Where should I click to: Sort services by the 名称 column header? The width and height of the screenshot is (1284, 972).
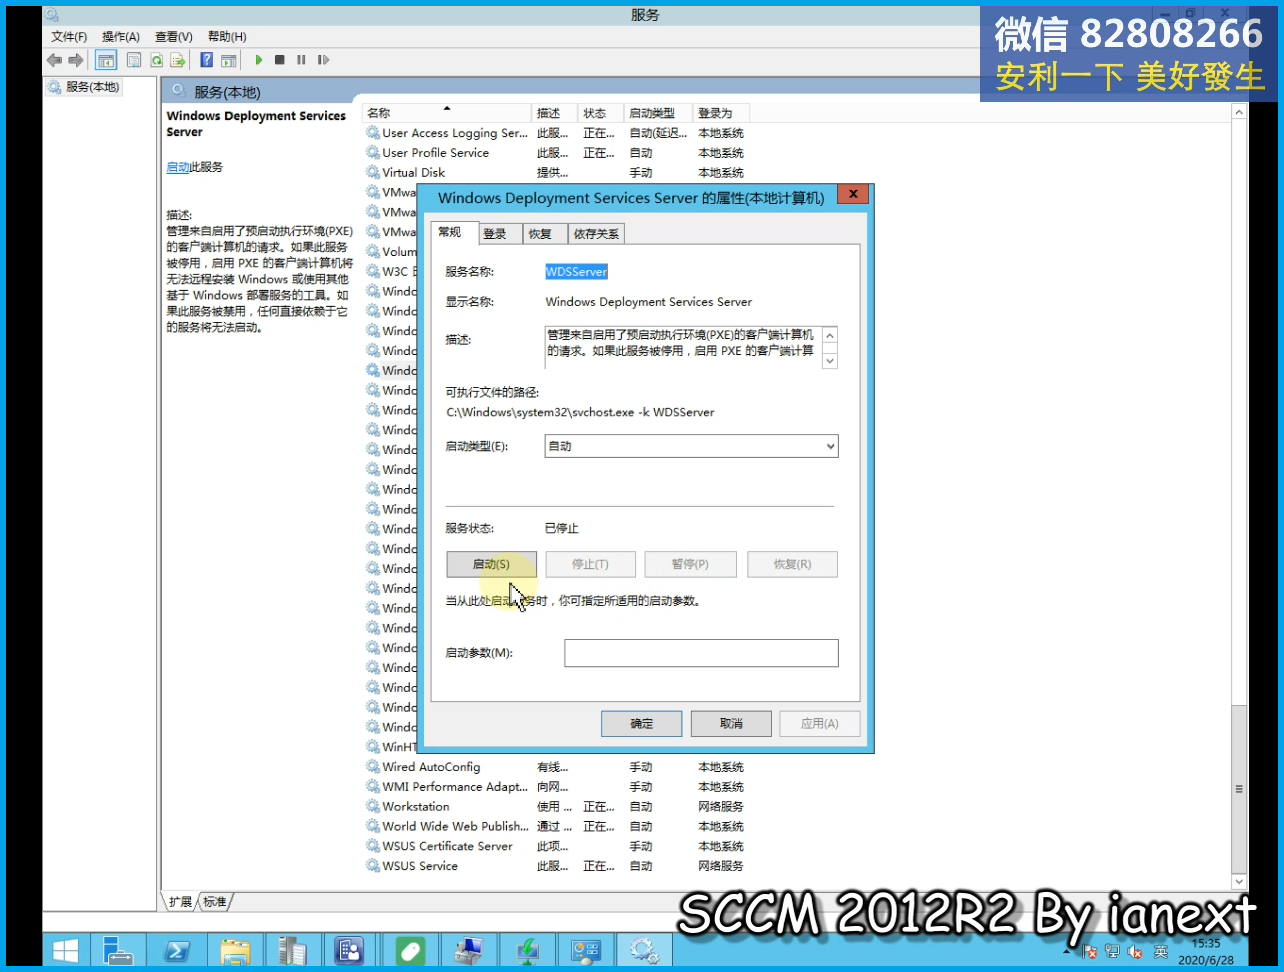click(x=447, y=113)
